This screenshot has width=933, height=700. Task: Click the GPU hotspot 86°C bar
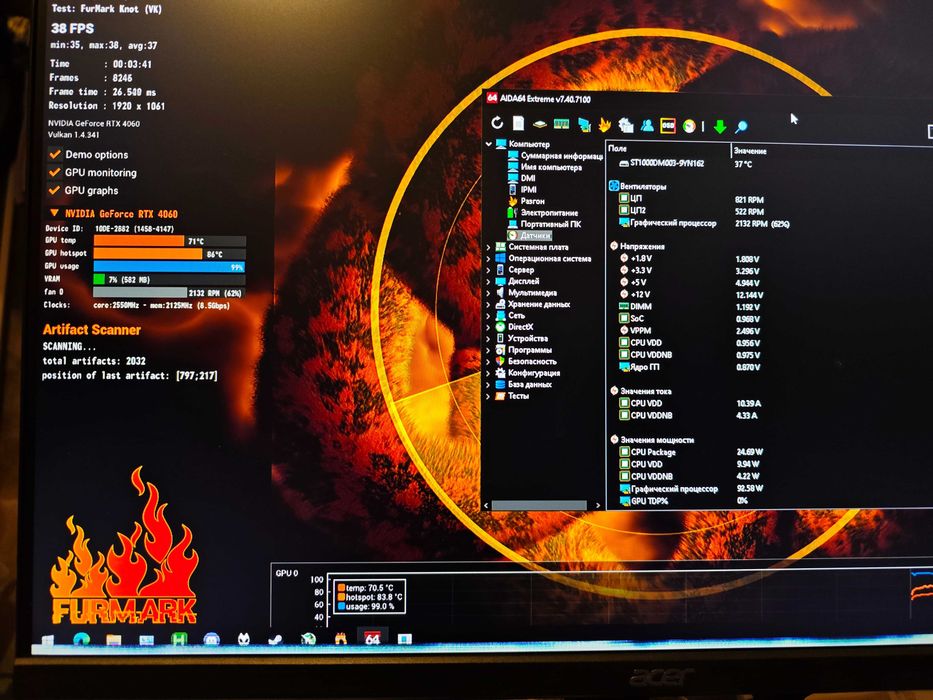click(x=148, y=254)
